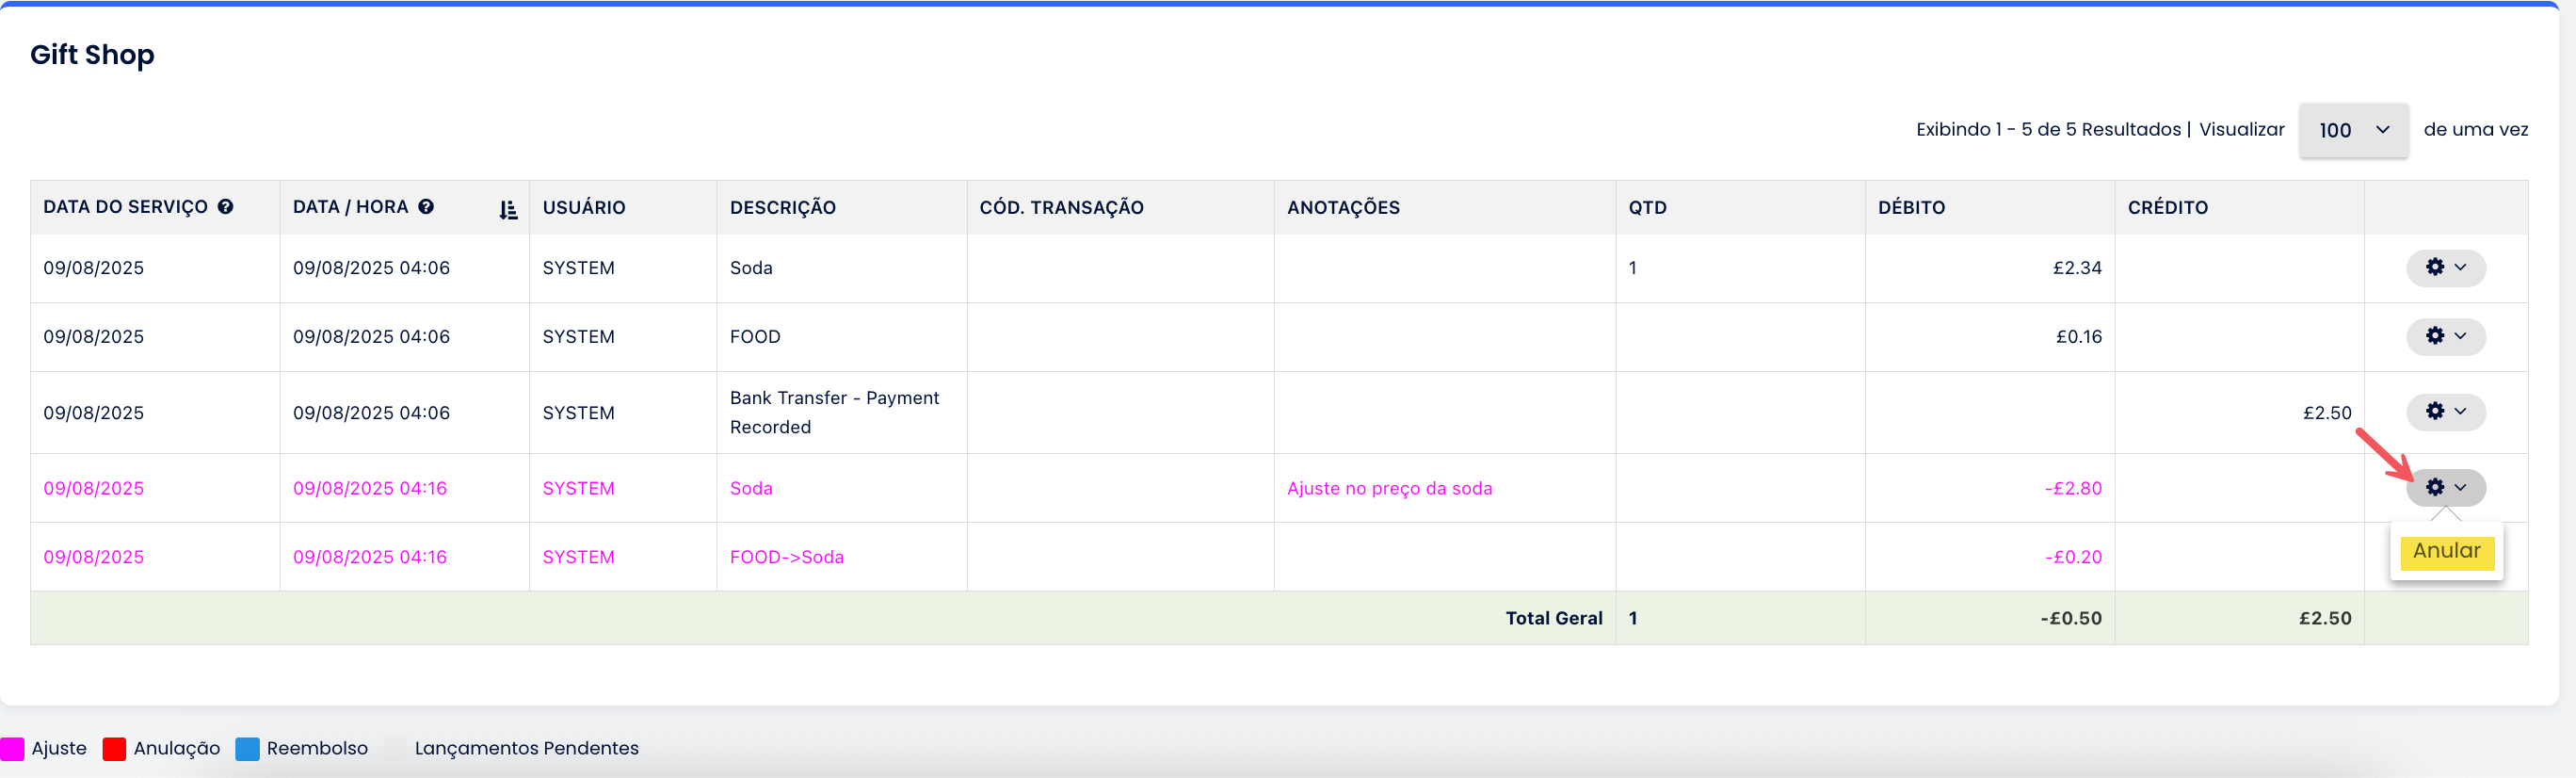Click the Lançamentos Pendentes legend label
The image size is (2576, 778).
click(526, 749)
